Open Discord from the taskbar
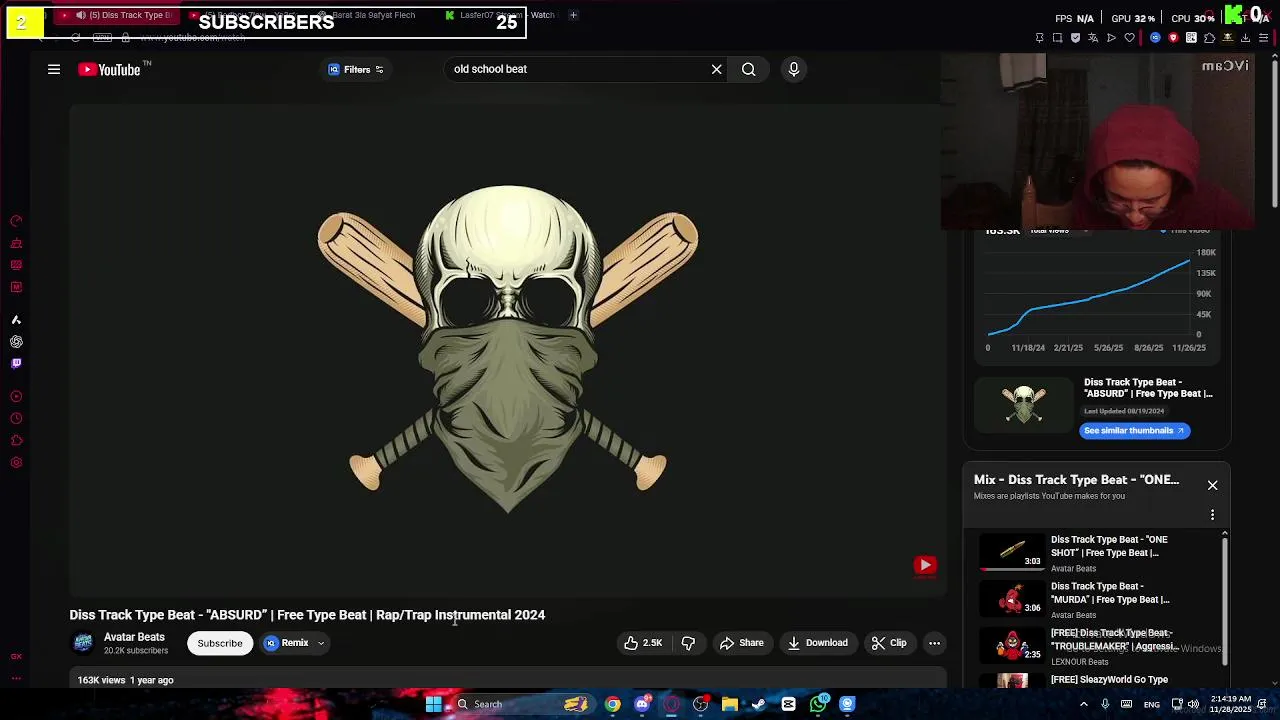 (x=642, y=704)
